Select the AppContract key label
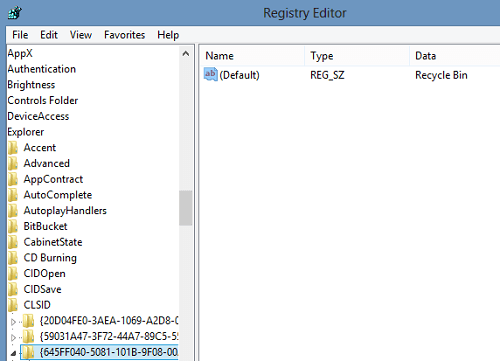 (x=53, y=179)
